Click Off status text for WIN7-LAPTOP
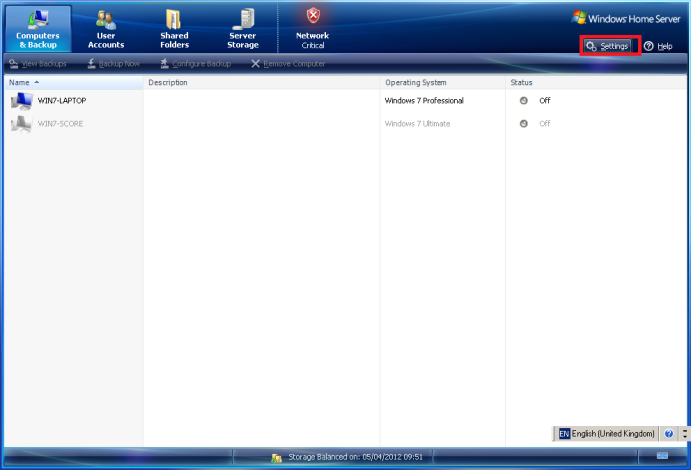 click(x=545, y=100)
